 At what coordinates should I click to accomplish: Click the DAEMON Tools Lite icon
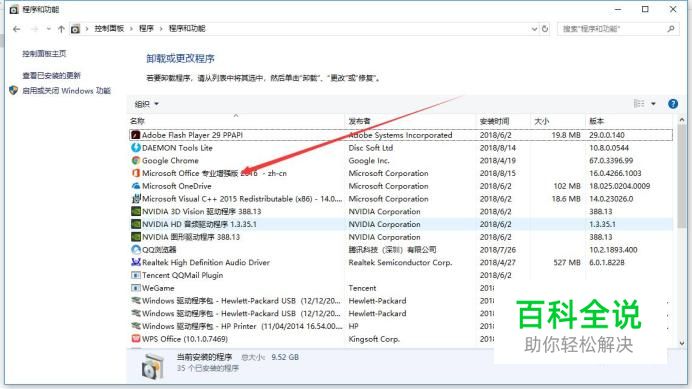(136, 148)
